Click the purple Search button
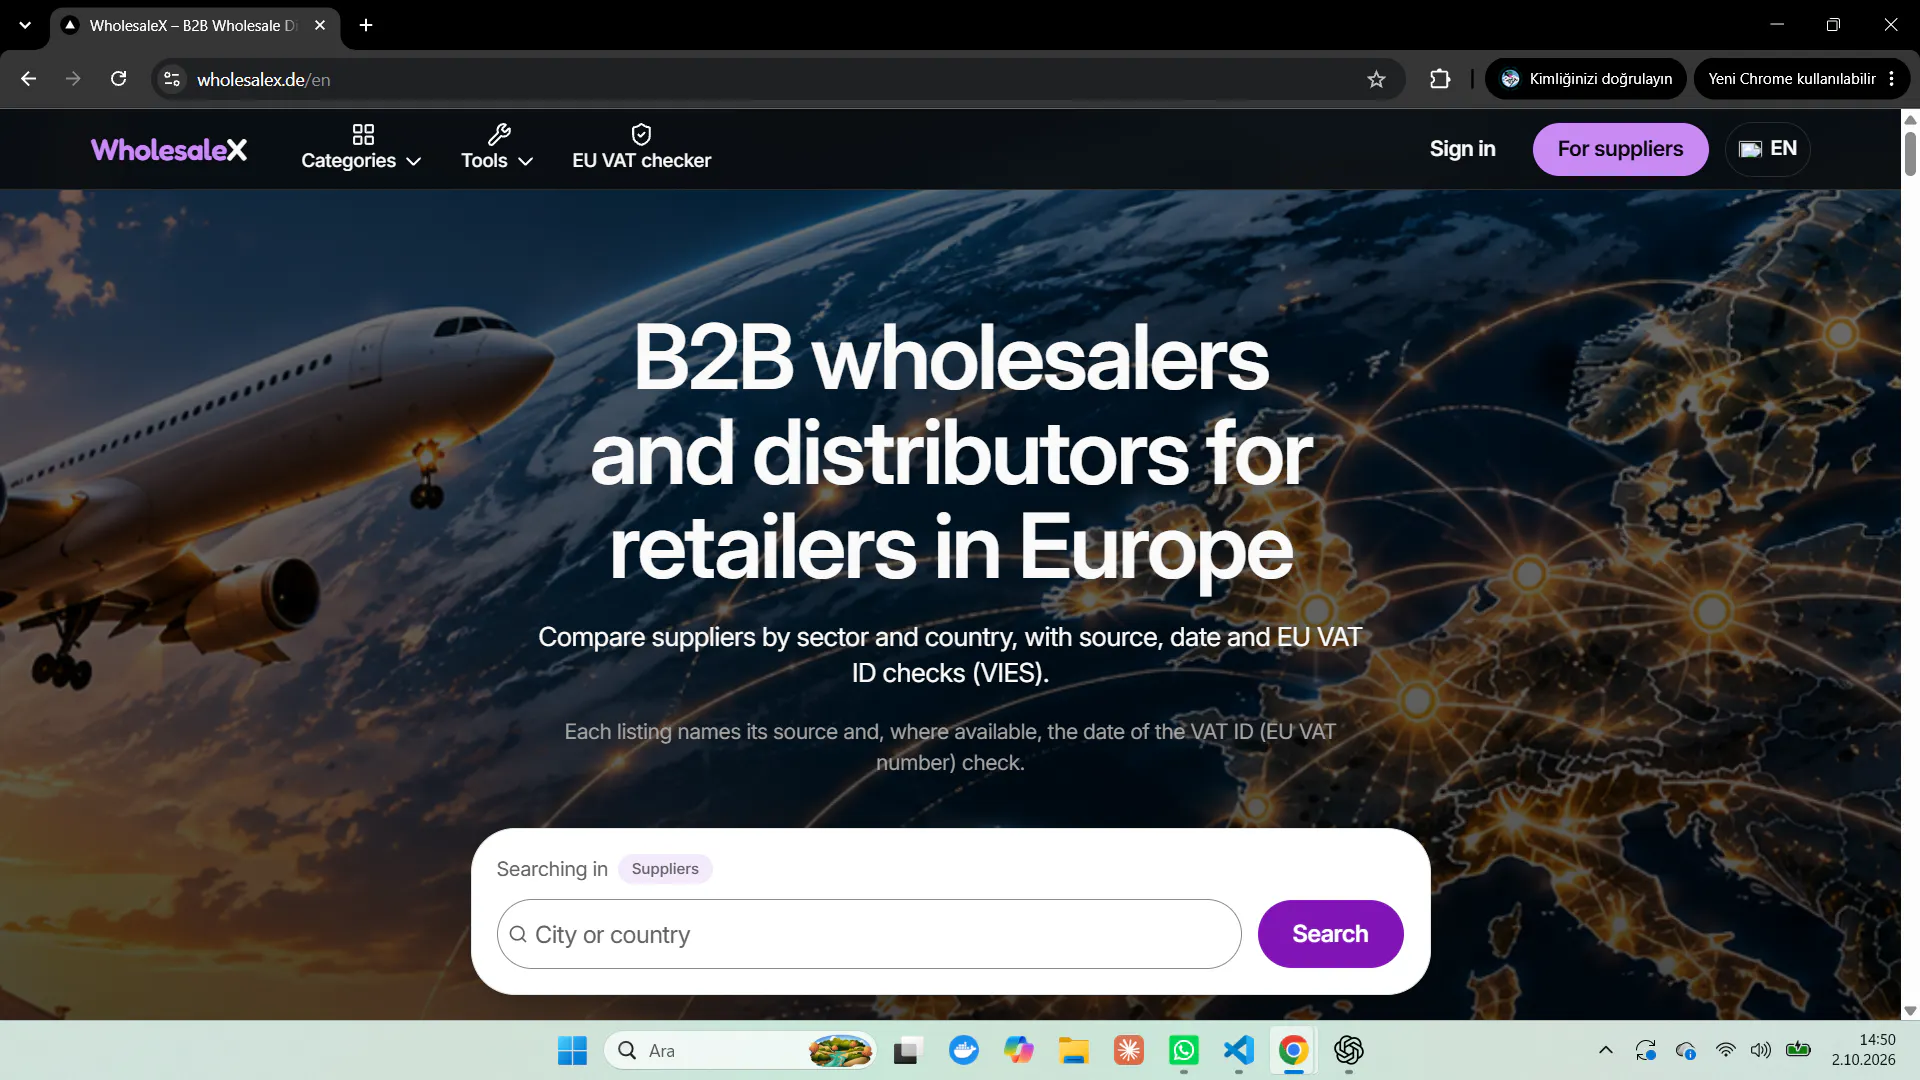 coord(1330,934)
